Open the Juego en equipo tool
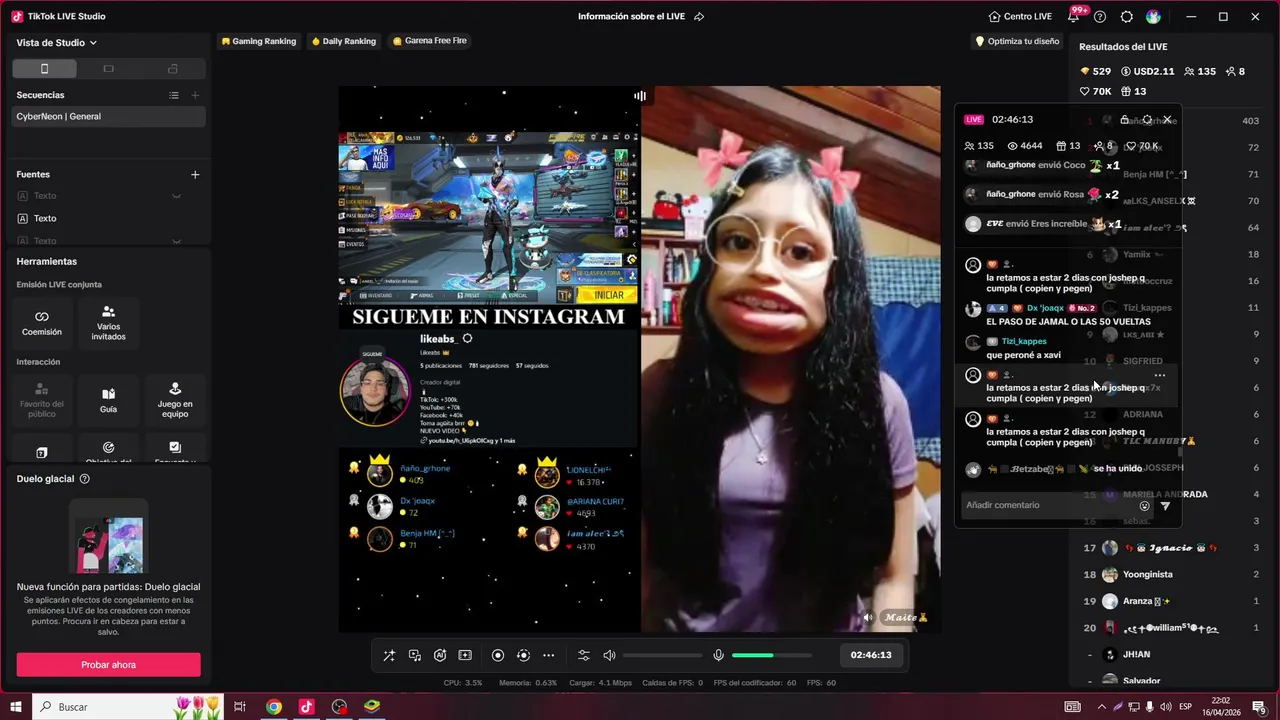This screenshot has width=1280, height=720. [x=175, y=399]
